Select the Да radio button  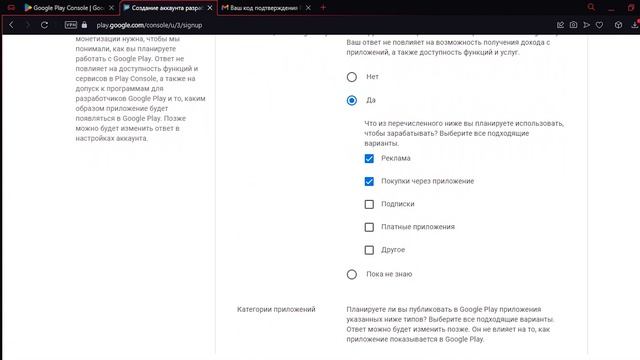tap(351, 100)
